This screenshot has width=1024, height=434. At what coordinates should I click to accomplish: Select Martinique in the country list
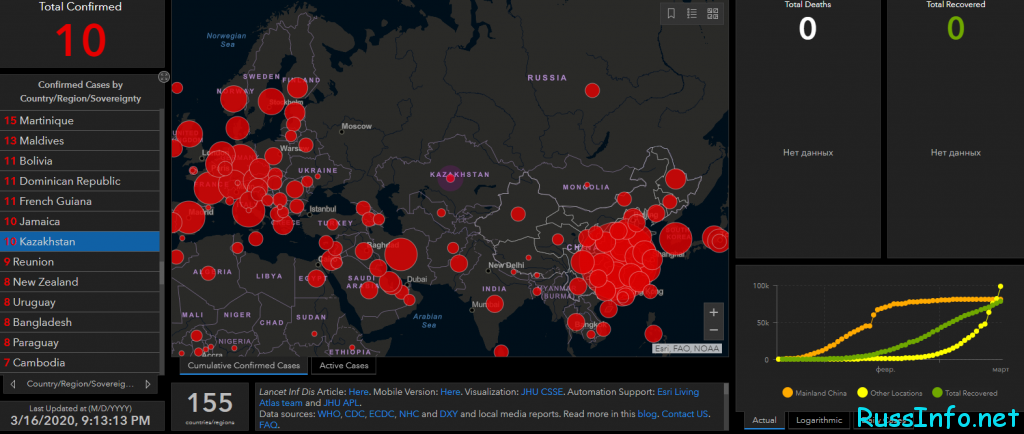pyautogui.click(x=80, y=121)
